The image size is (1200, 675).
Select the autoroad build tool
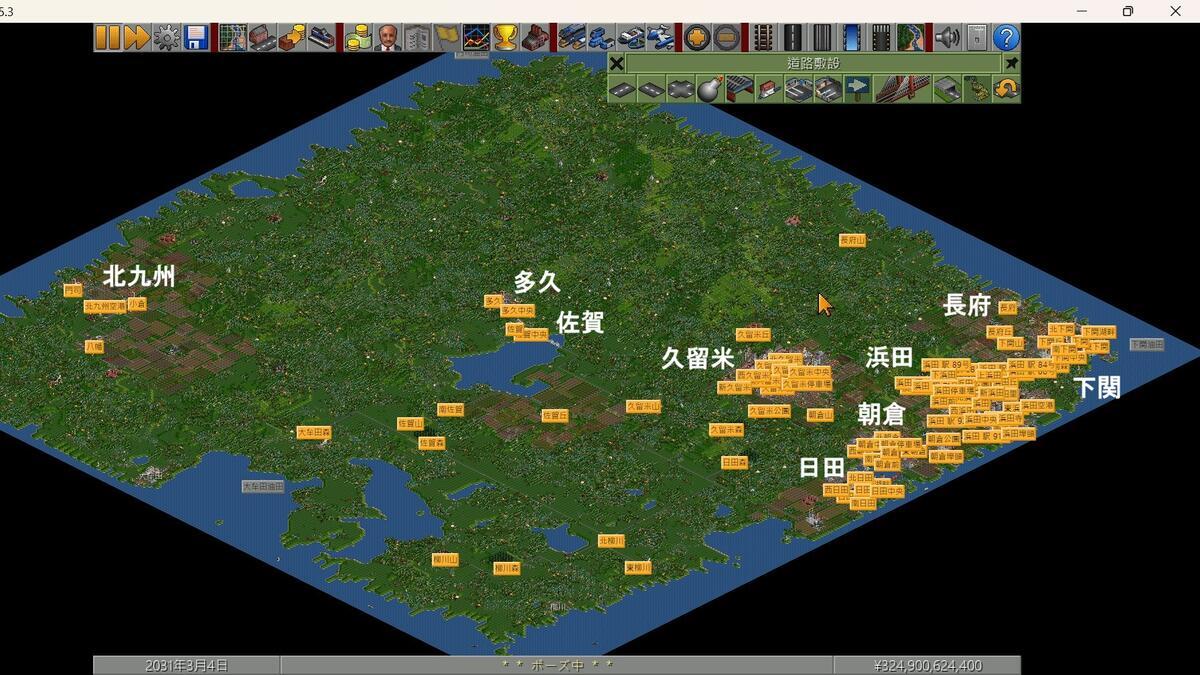coord(680,88)
